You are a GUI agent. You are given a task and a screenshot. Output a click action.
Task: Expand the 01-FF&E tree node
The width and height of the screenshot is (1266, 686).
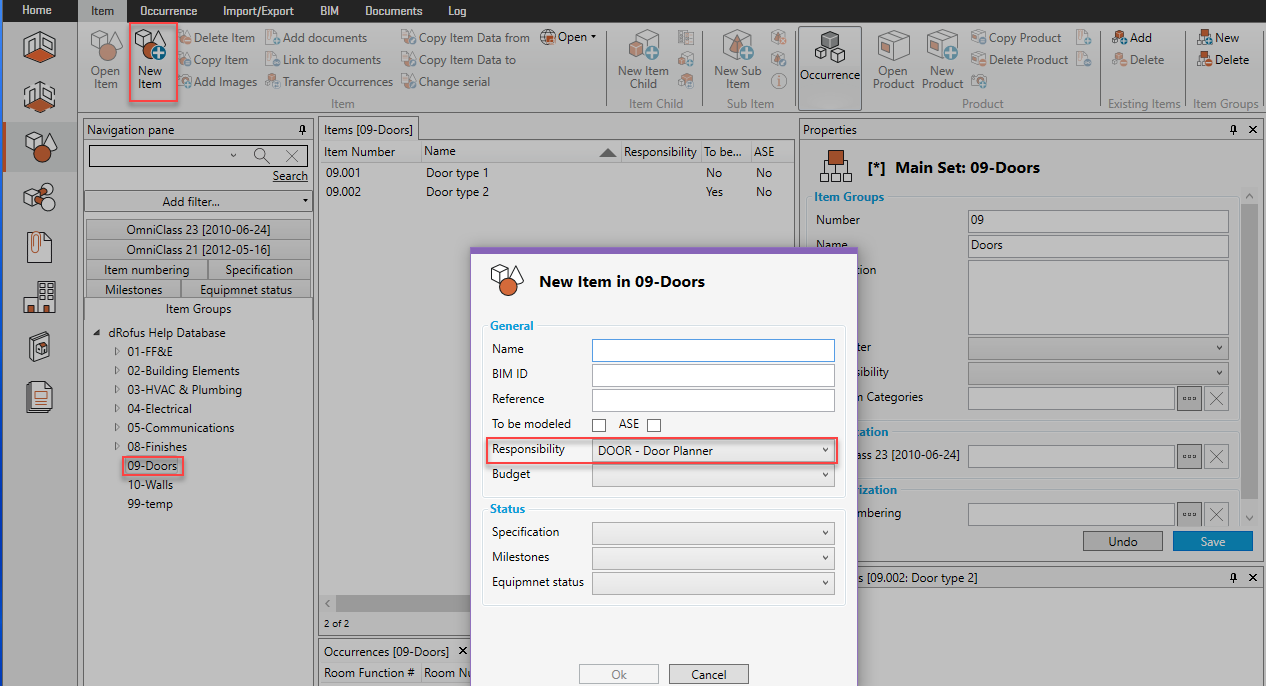click(x=117, y=352)
